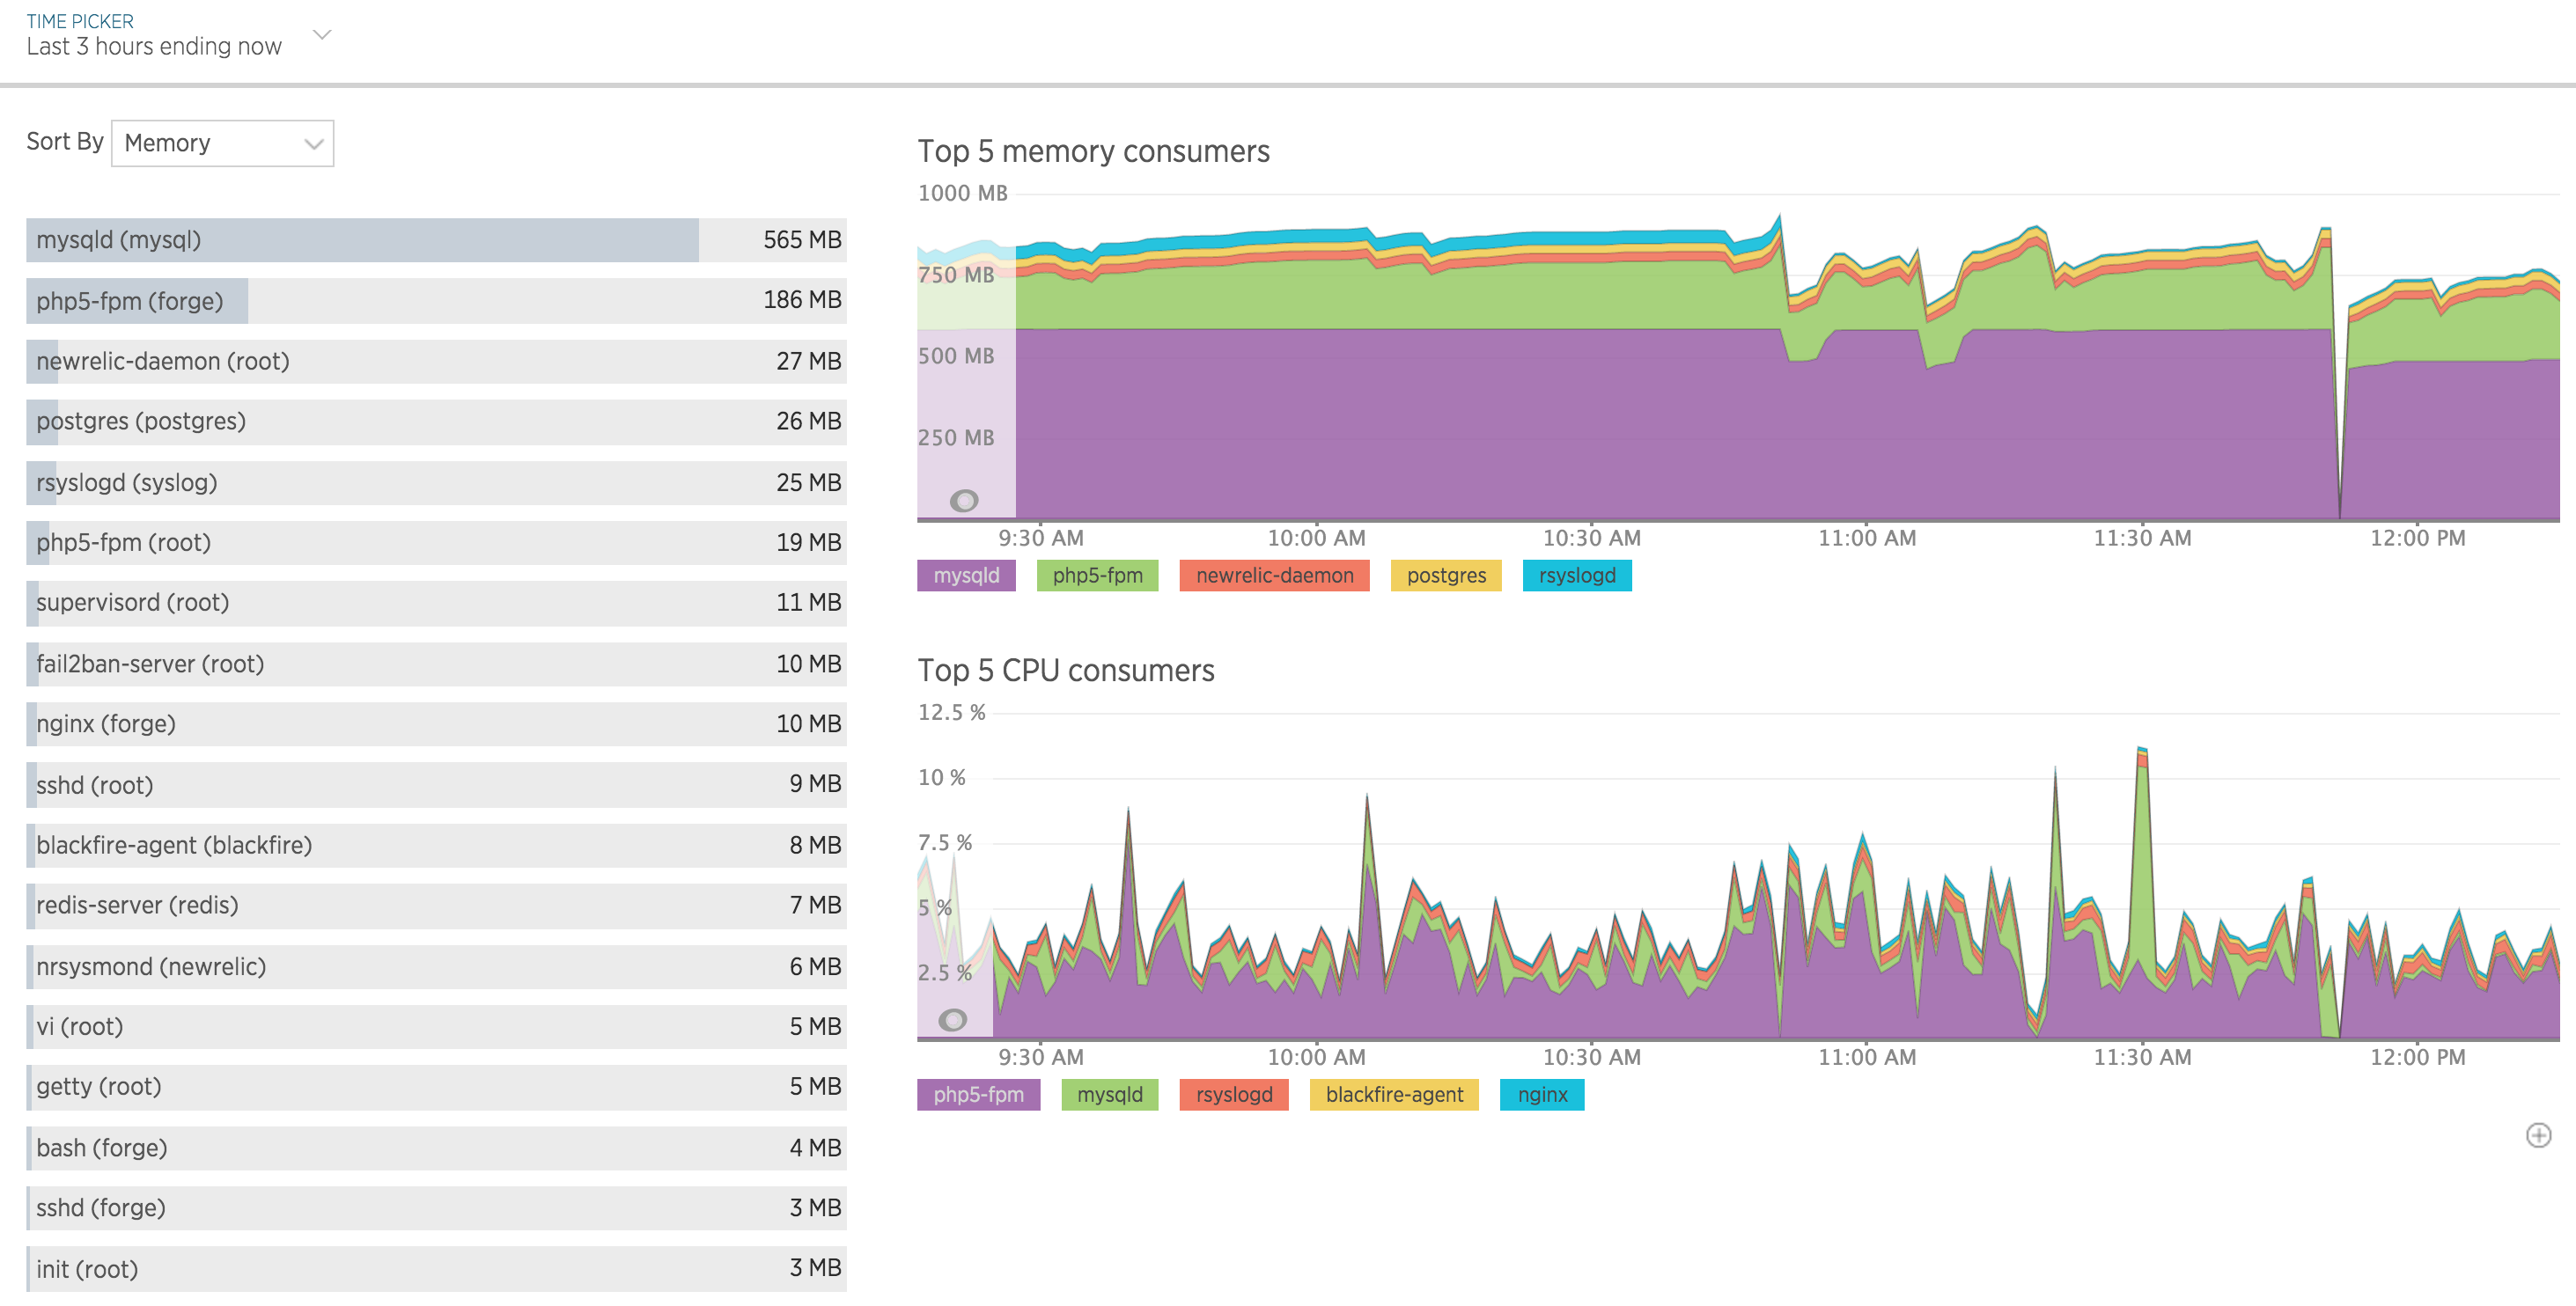
Task: Click the 11:30 AM label on CPU chart
Action: point(2142,1057)
